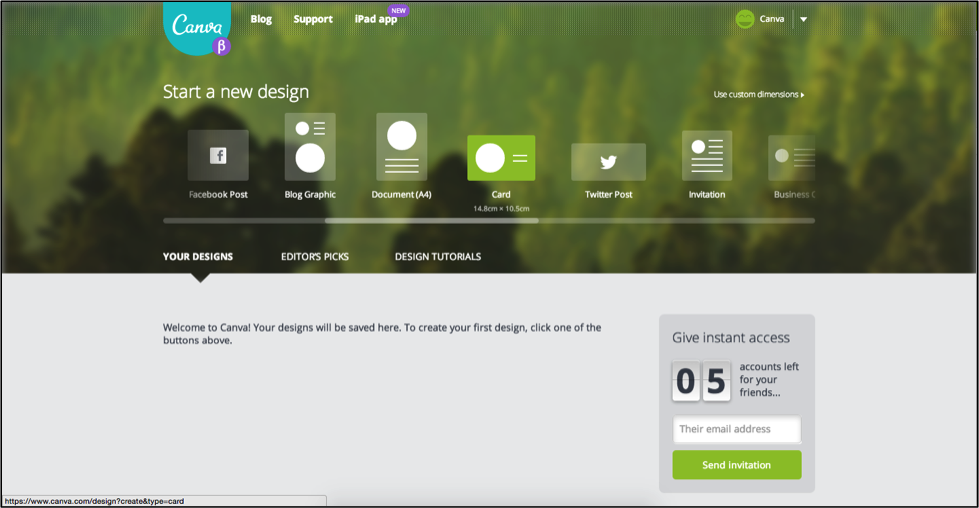Open the iPad app page

(375, 19)
